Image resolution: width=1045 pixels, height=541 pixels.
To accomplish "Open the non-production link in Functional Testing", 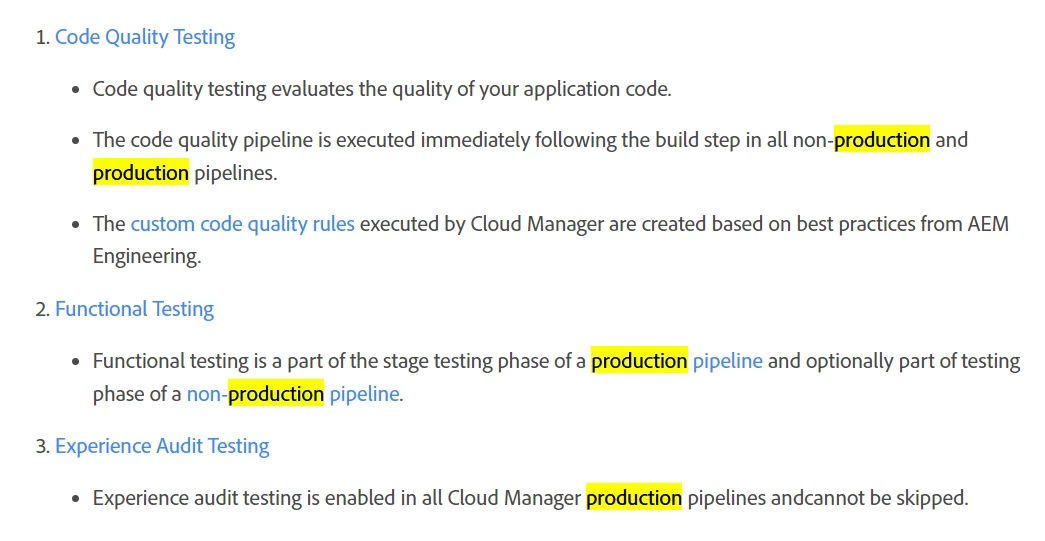I will [255, 394].
